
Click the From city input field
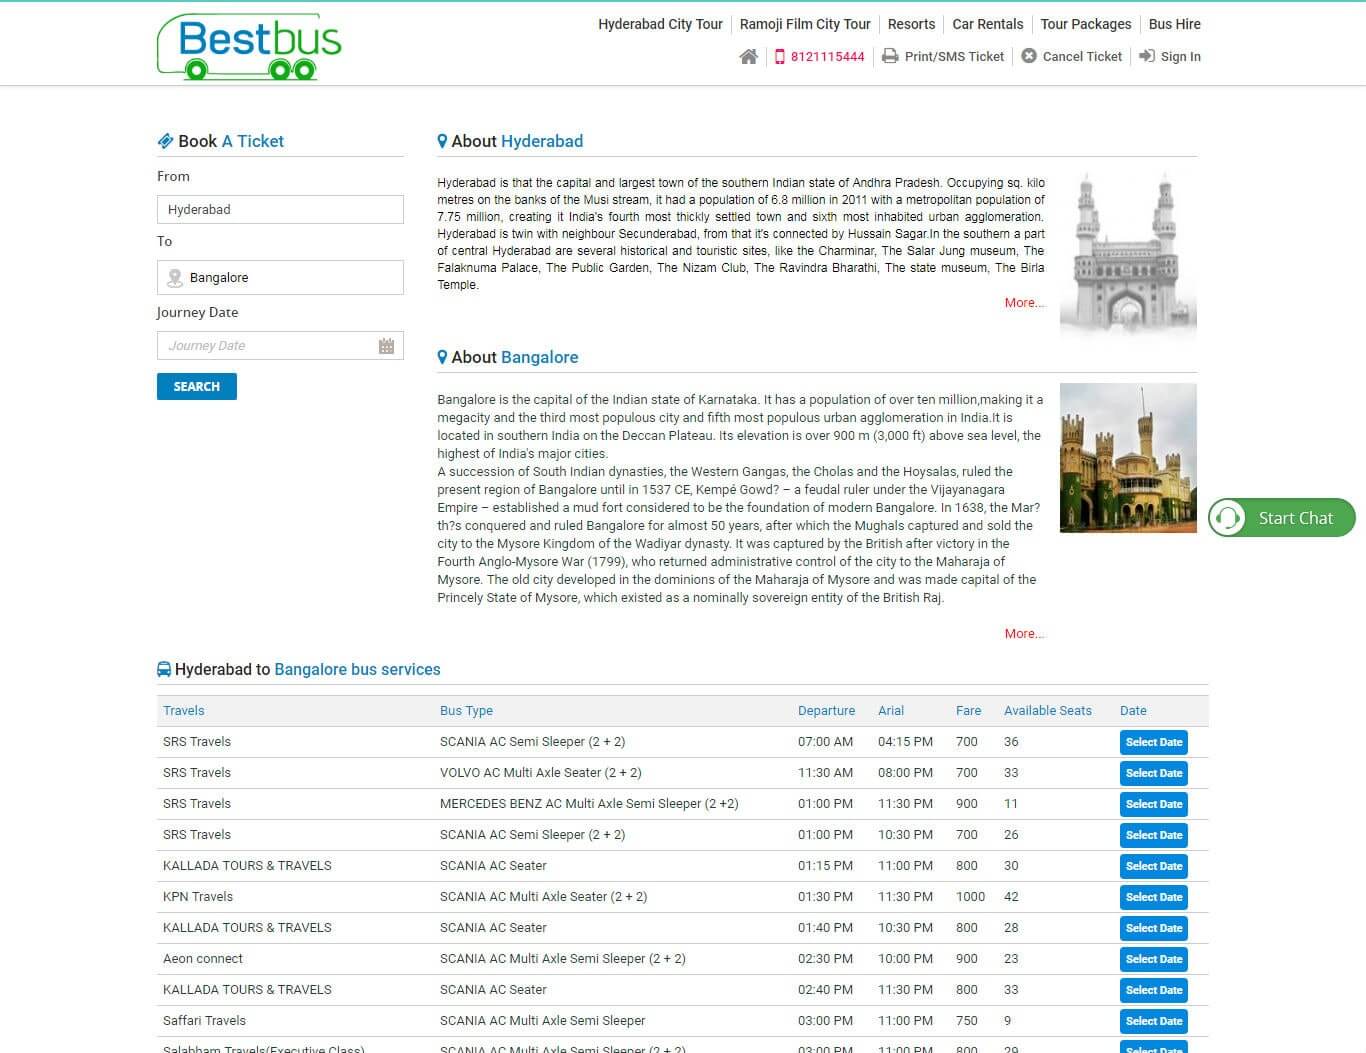280,210
